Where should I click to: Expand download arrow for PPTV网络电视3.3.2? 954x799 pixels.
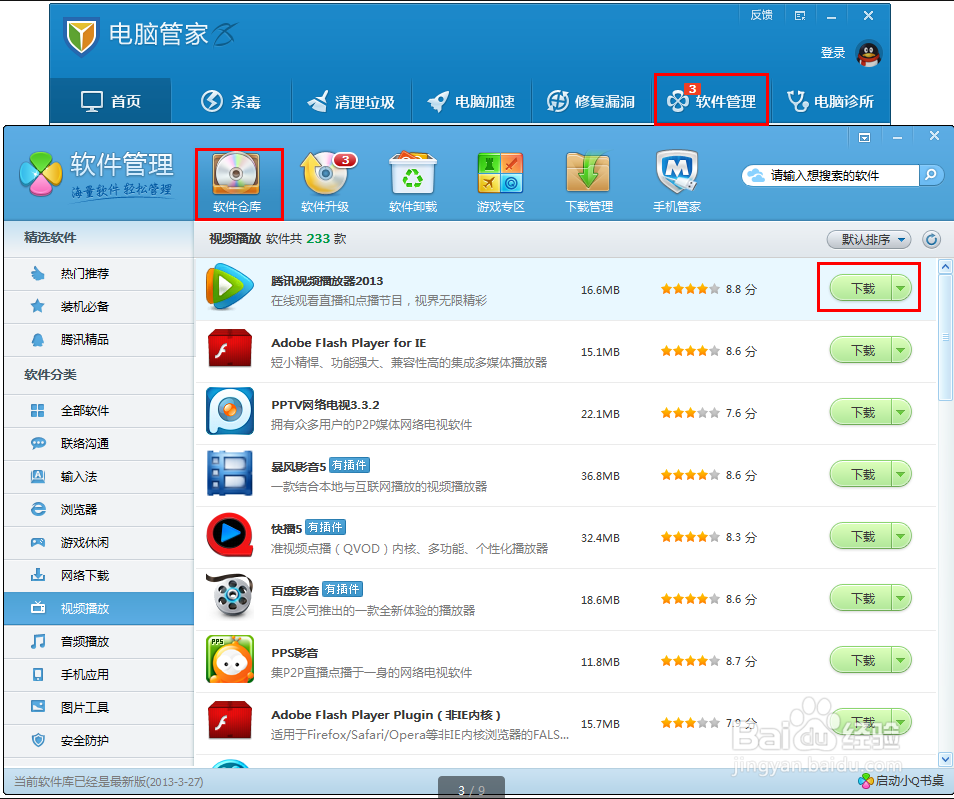(901, 412)
